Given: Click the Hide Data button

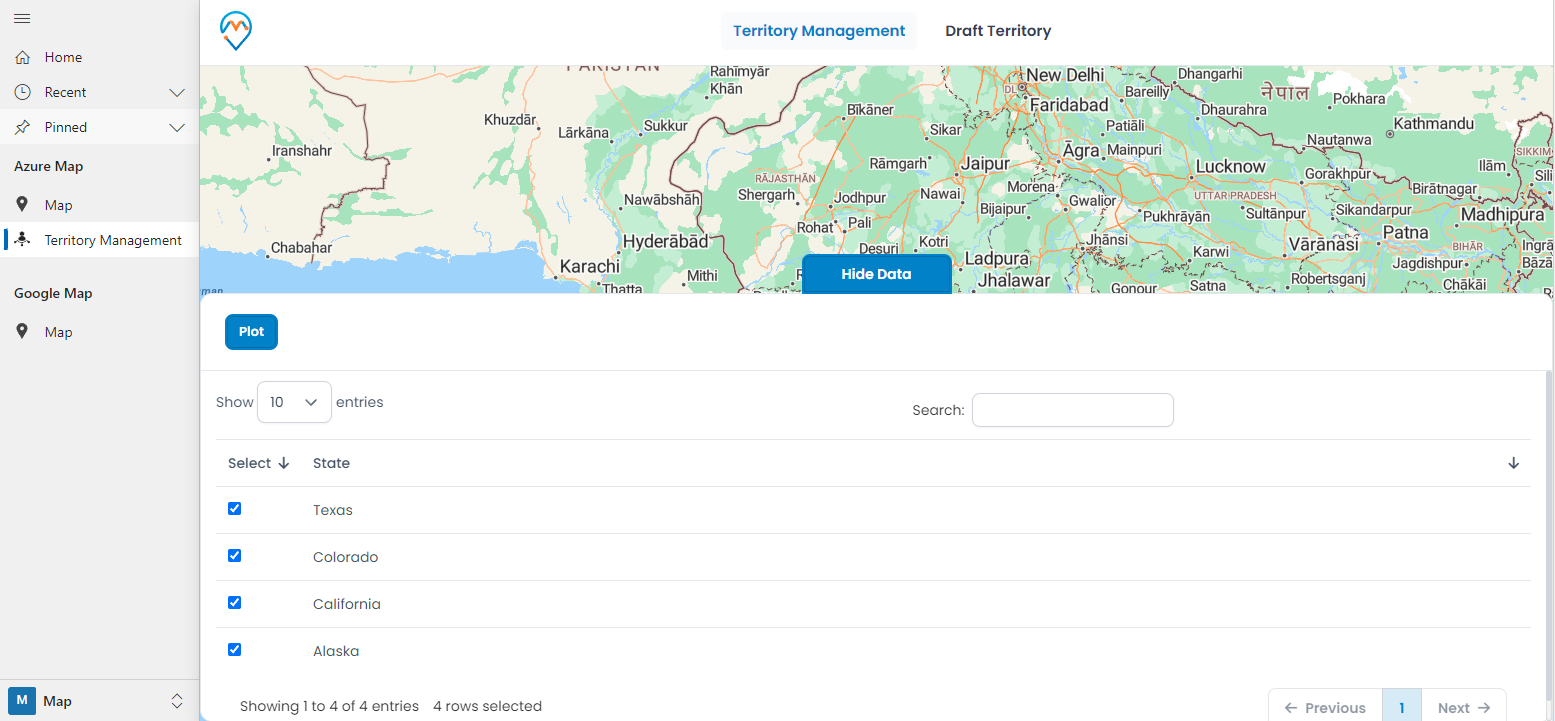Looking at the screenshot, I should click(876, 274).
